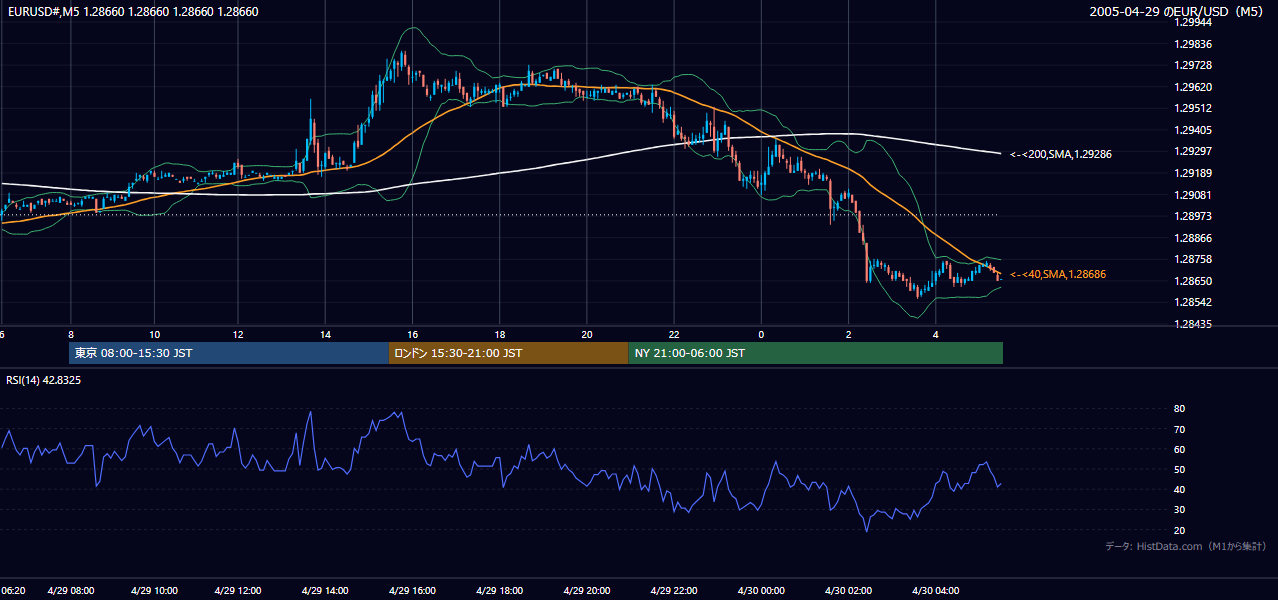Click the RSI scale level 30
Image resolution: width=1278 pixels, height=600 pixels.
(1179, 510)
